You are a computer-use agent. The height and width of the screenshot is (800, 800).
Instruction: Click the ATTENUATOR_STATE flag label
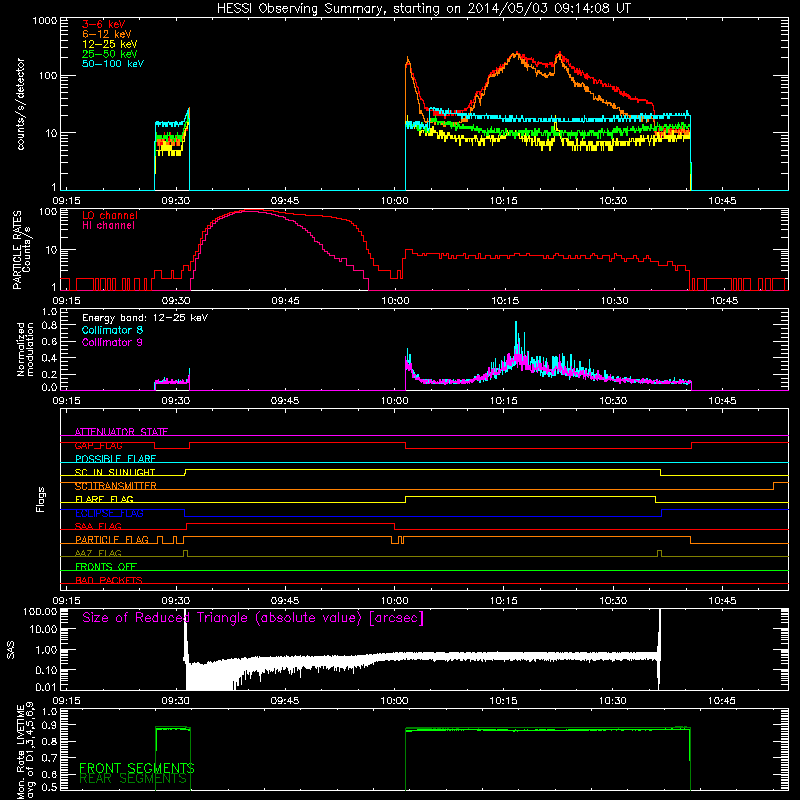pos(121,432)
